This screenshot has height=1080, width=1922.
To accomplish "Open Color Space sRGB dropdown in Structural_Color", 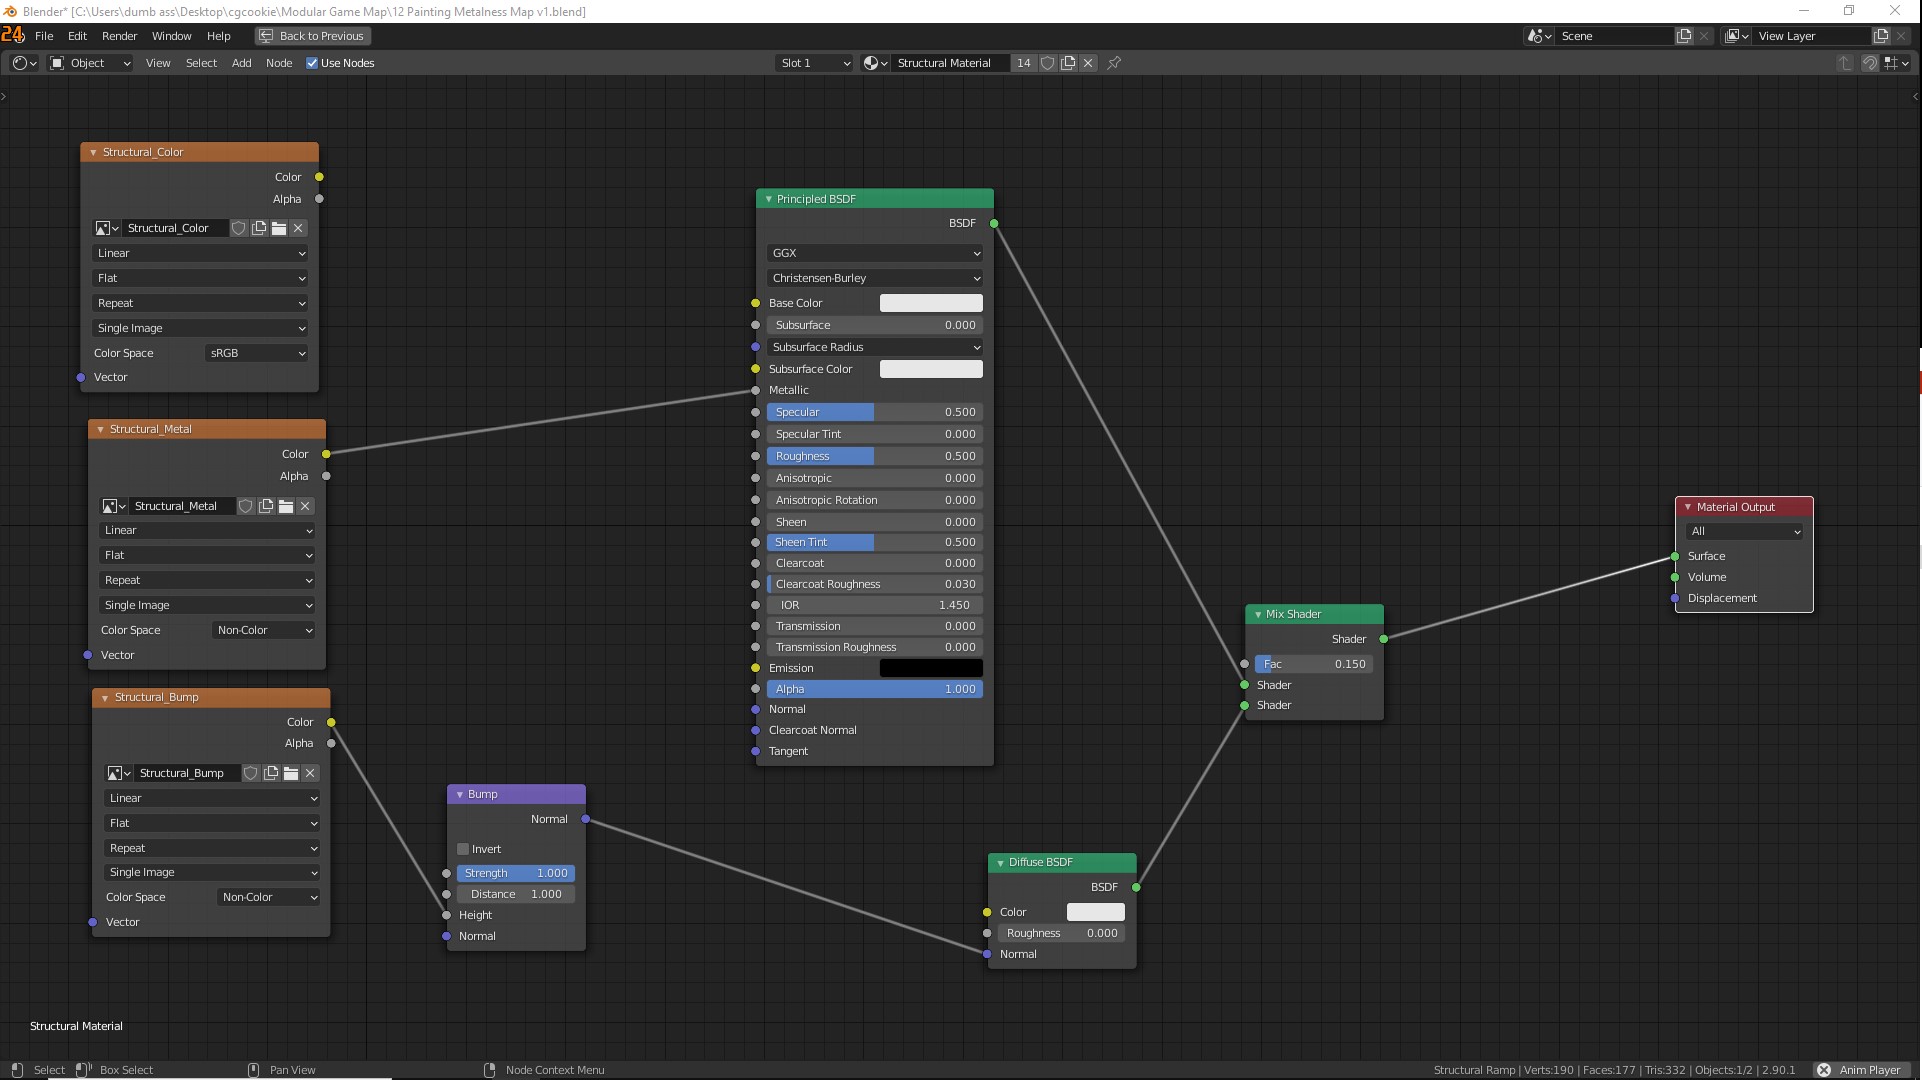I will tap(257, 353).
